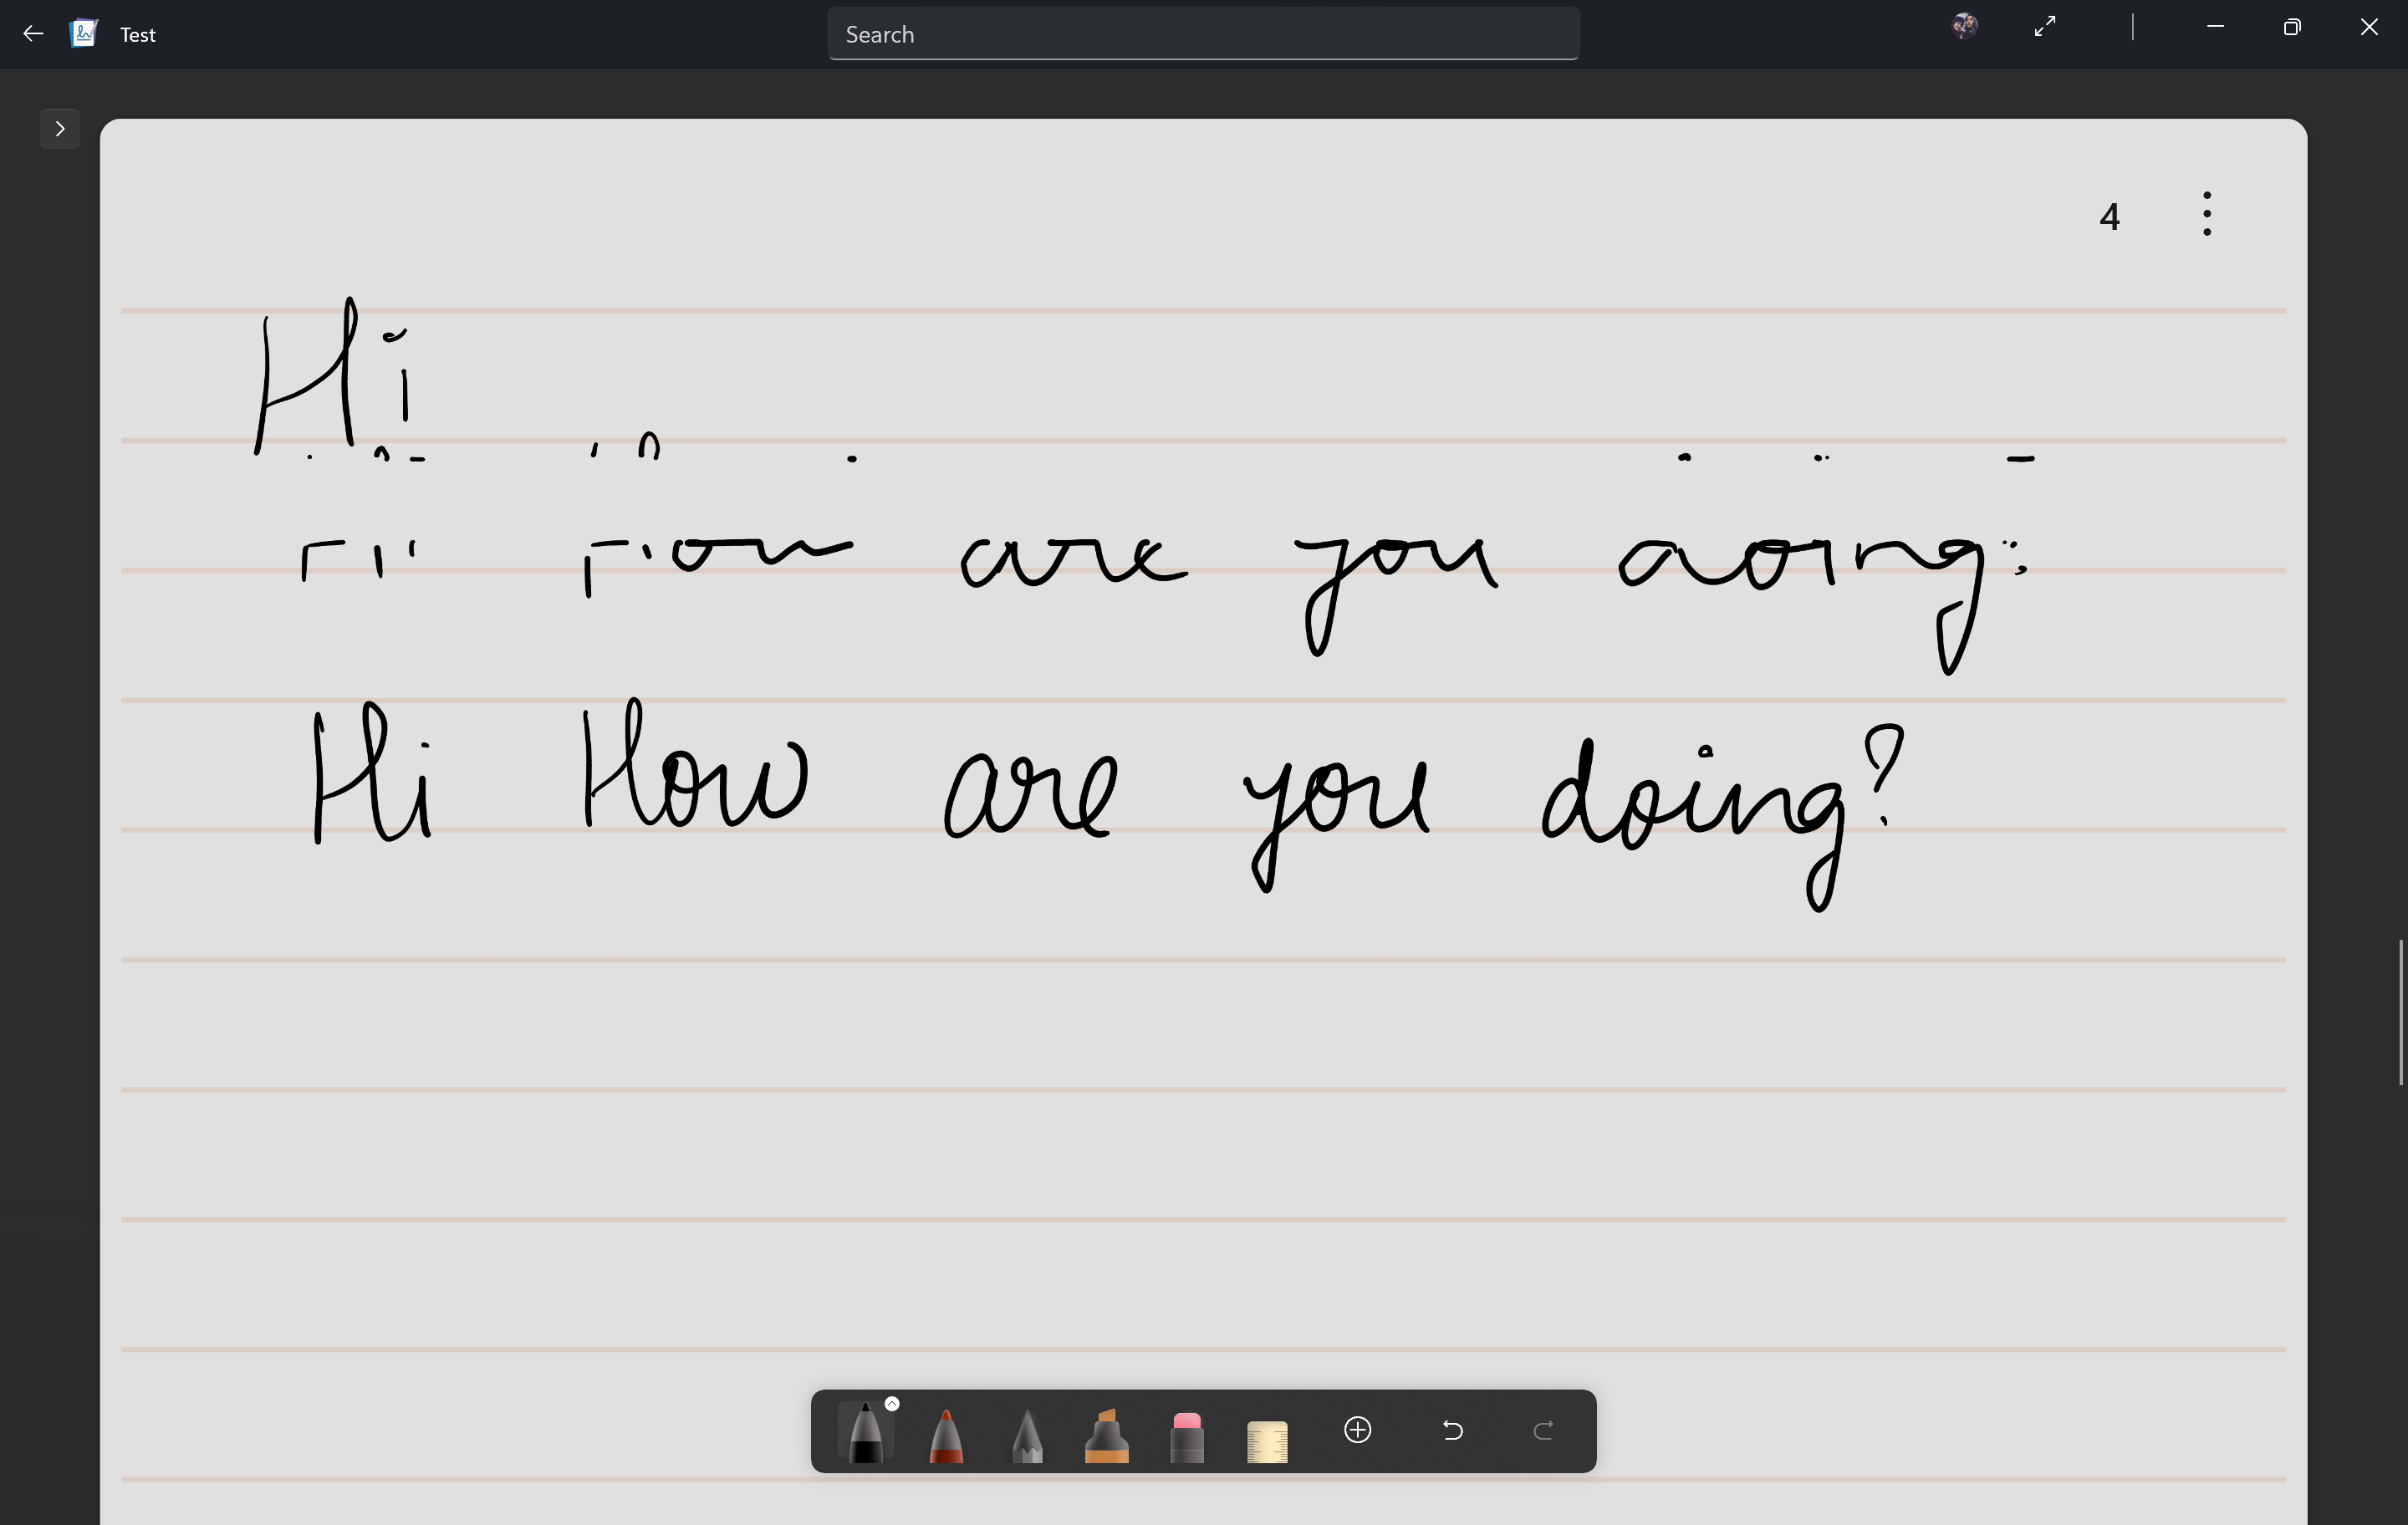Viewport: 2408px width, 1525px height.
Task: Toggle the ruler tool
Action: [x=1267, y=1440]
